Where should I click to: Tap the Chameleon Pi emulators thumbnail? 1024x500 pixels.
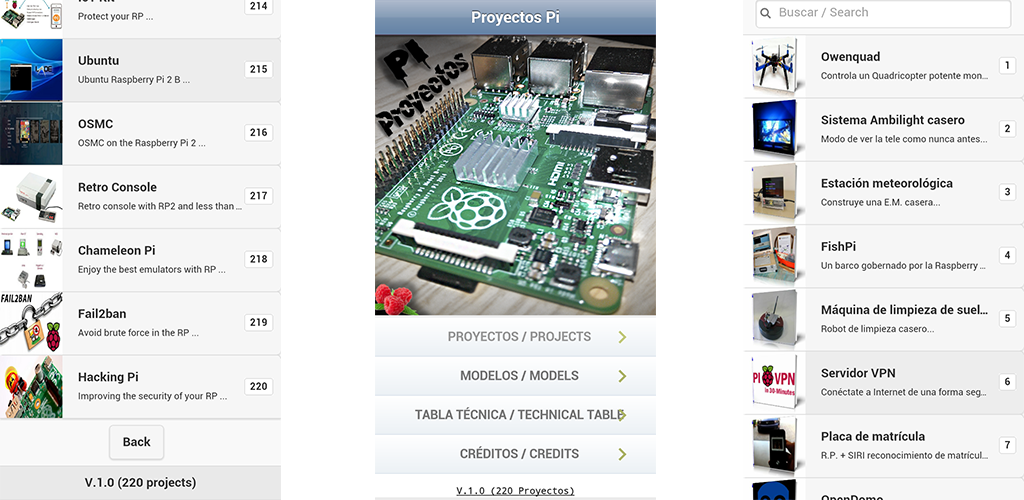pyautogui.click(x=31, y=260)
